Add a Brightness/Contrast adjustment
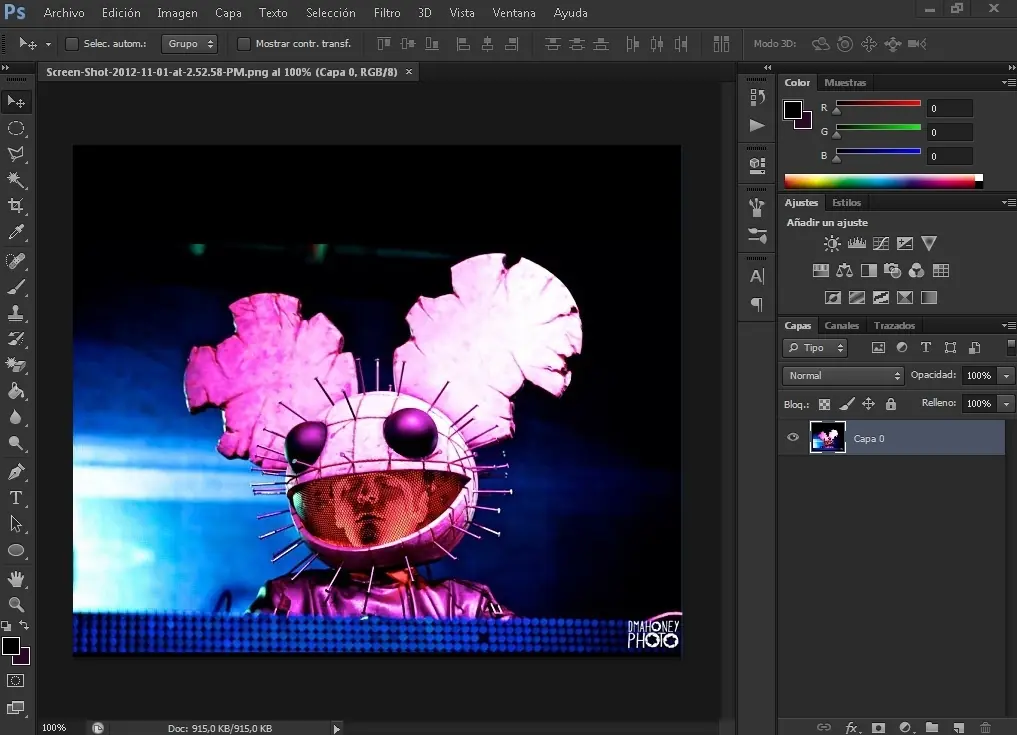This screenshot has width=1017, height=735. coord(832,243)
